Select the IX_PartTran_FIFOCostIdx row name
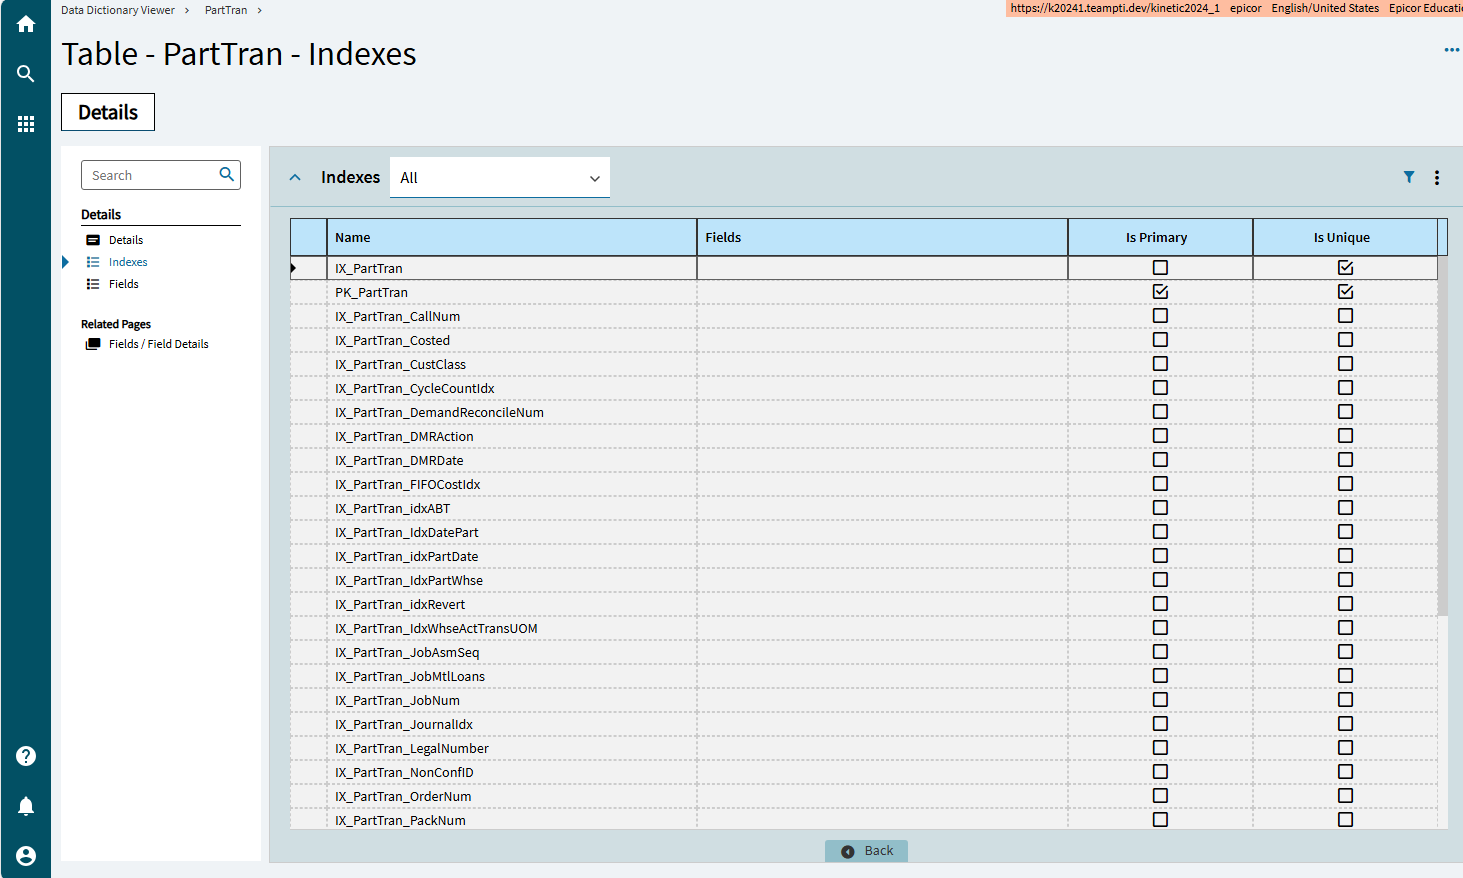Screen dimensions: 1463x878 pos(408,484)
